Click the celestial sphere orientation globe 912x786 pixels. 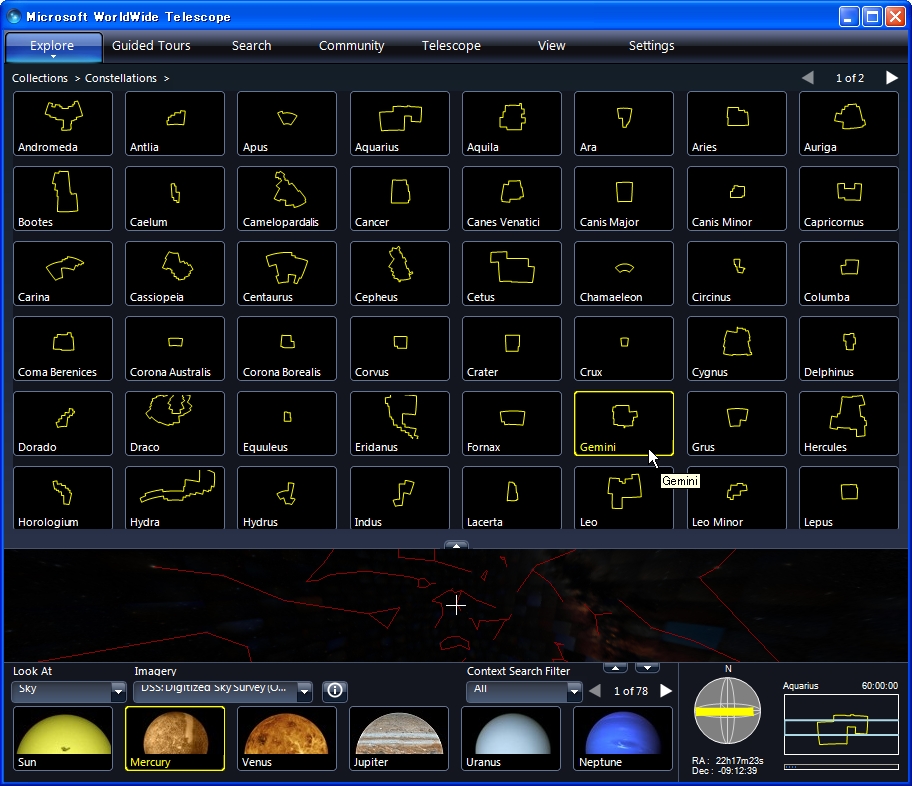pyautogui.click(x=727, y=710)
